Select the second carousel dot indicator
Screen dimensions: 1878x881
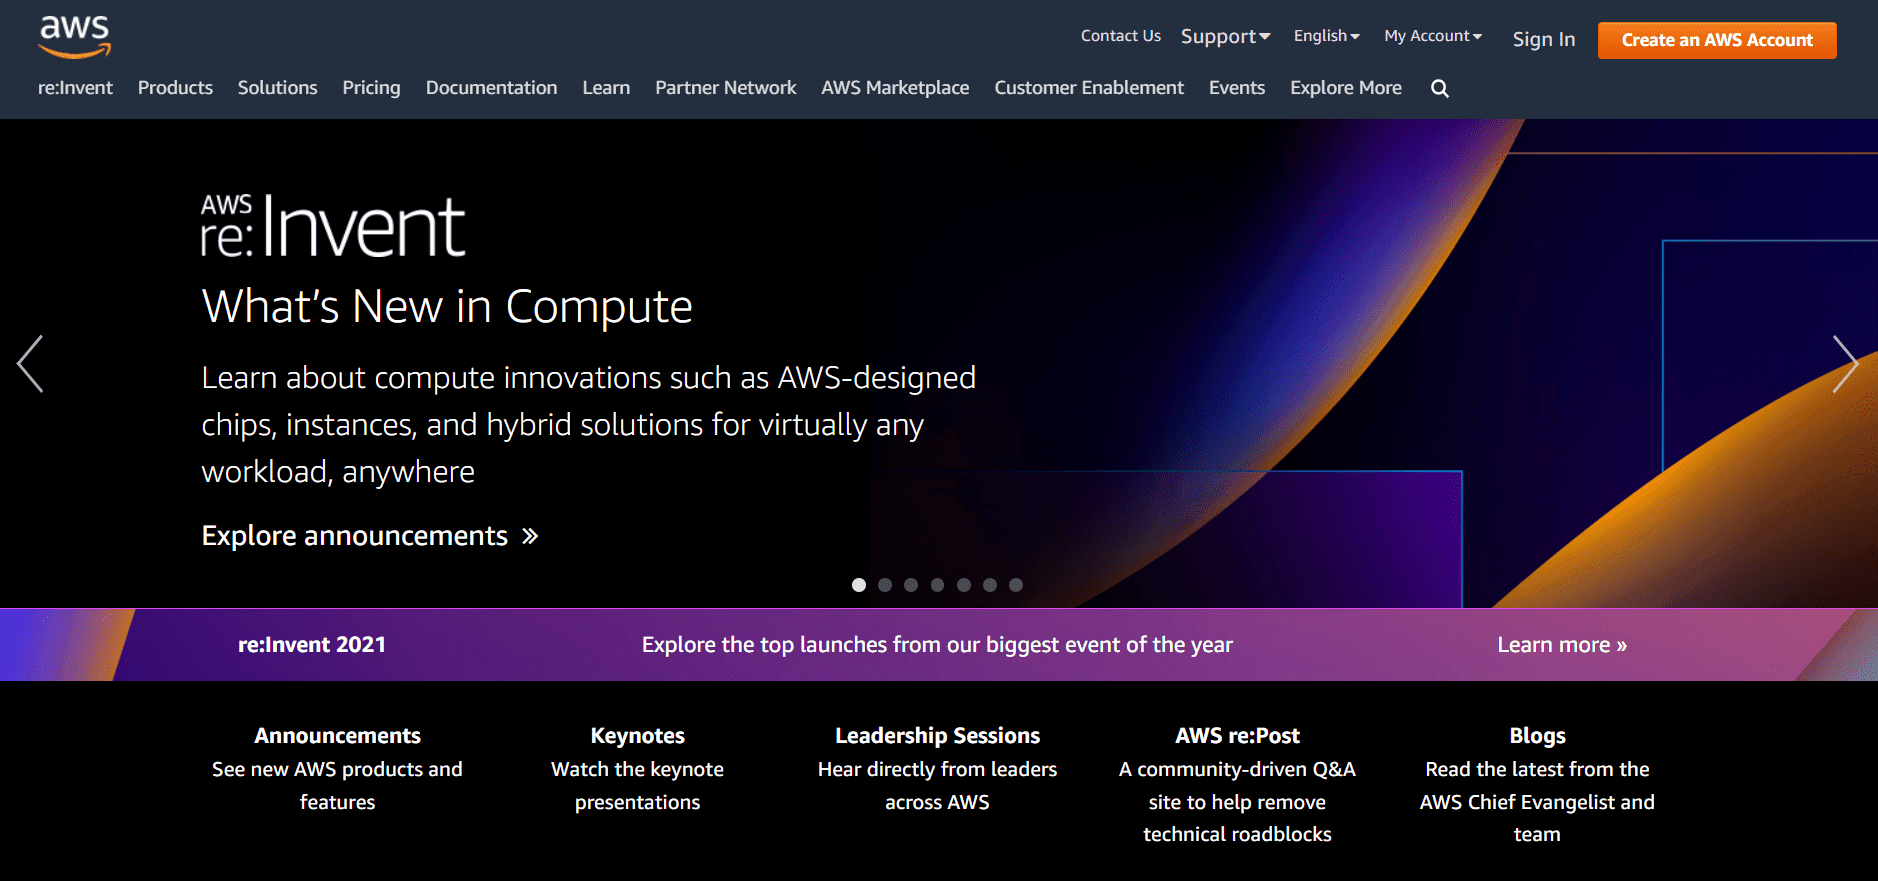pyautogui.click(x=885, y=585)
